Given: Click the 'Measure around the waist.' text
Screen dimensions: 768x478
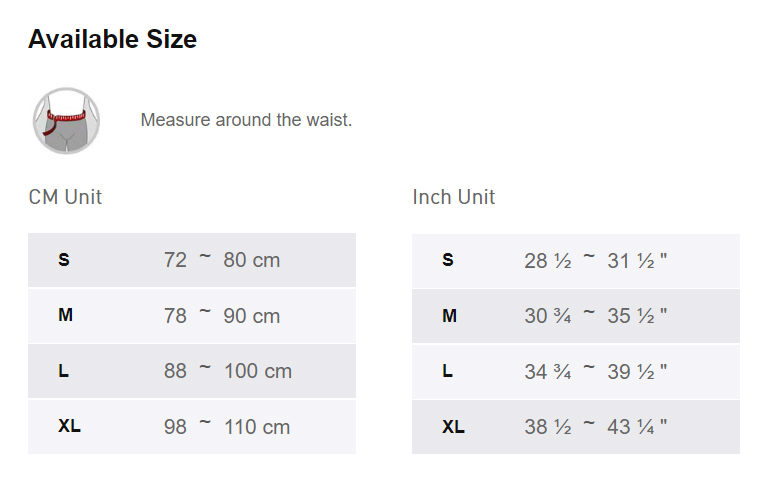Looking at the screenshot, I should point(246,120).
